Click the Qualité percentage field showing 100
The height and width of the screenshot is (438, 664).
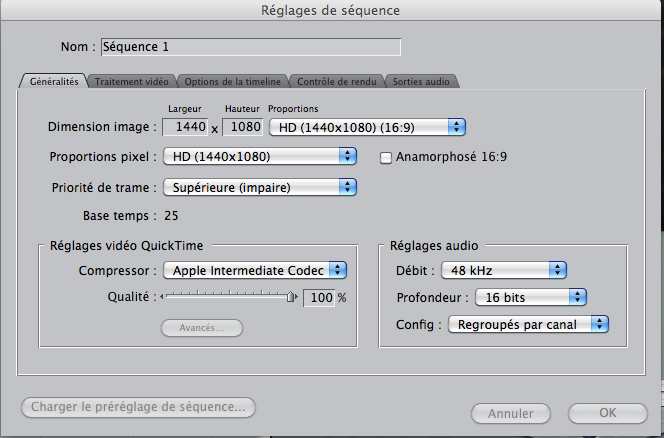point(319,298)
